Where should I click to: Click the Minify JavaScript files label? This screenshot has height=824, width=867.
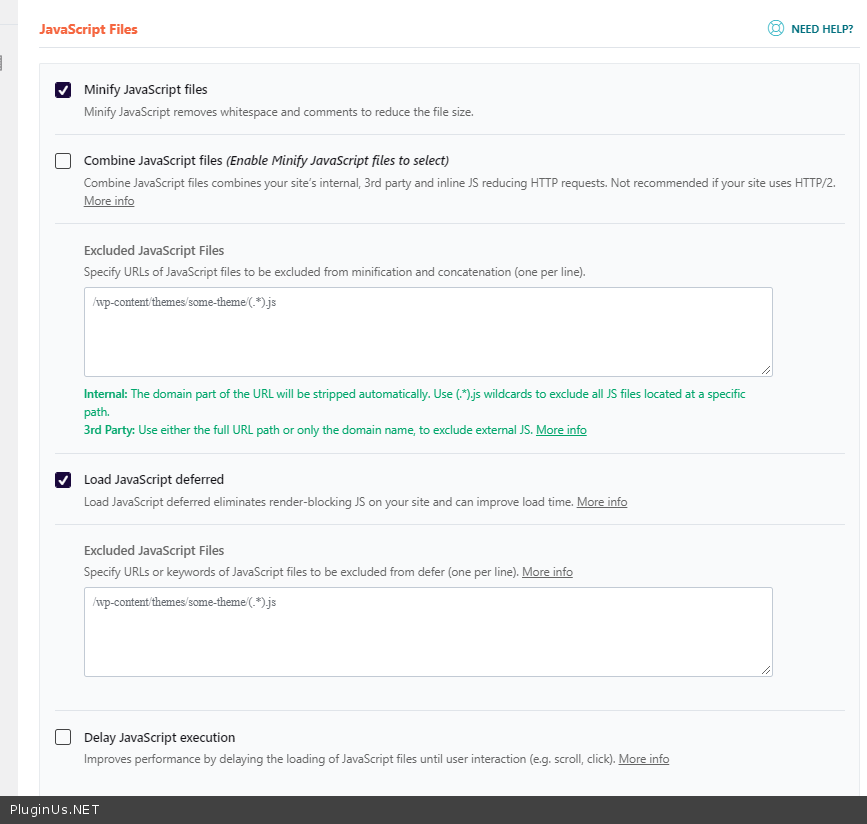pyautogui.click(x=145, y=90)
